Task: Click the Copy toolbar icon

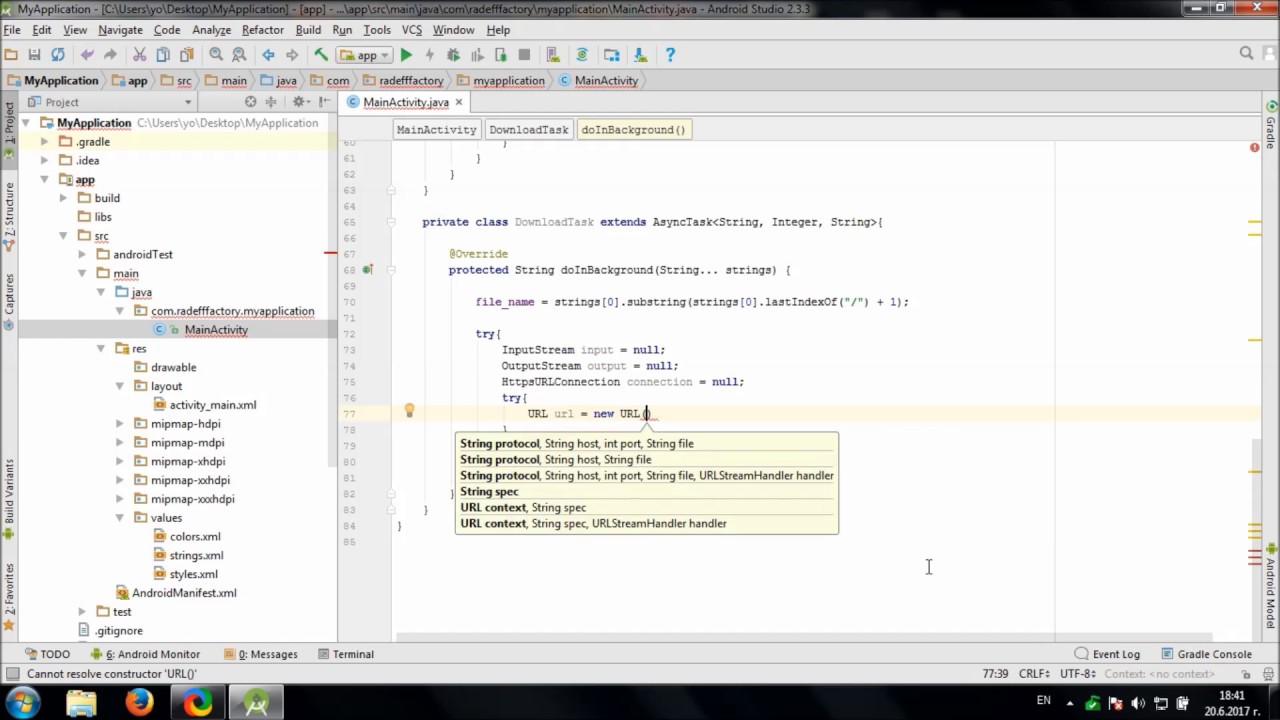Action: pos(163,55)
